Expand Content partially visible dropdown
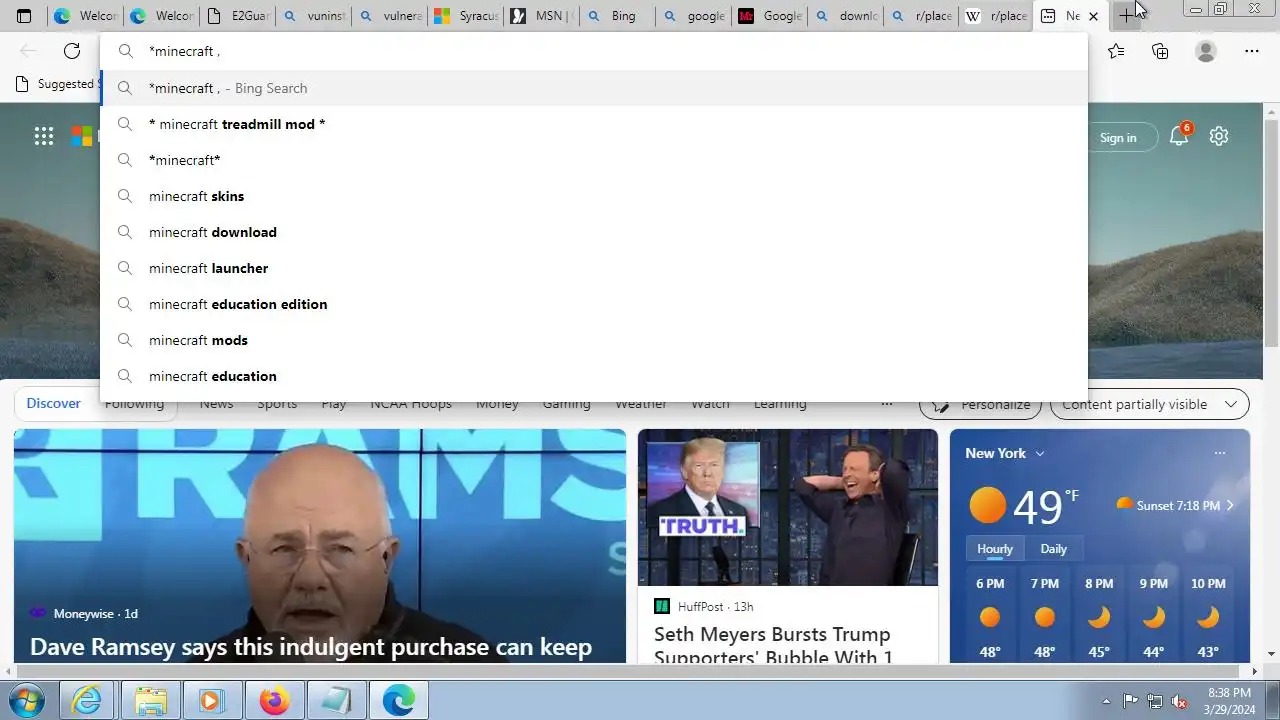This screenshot has height=720, width=1280. tap(1150, 404)
